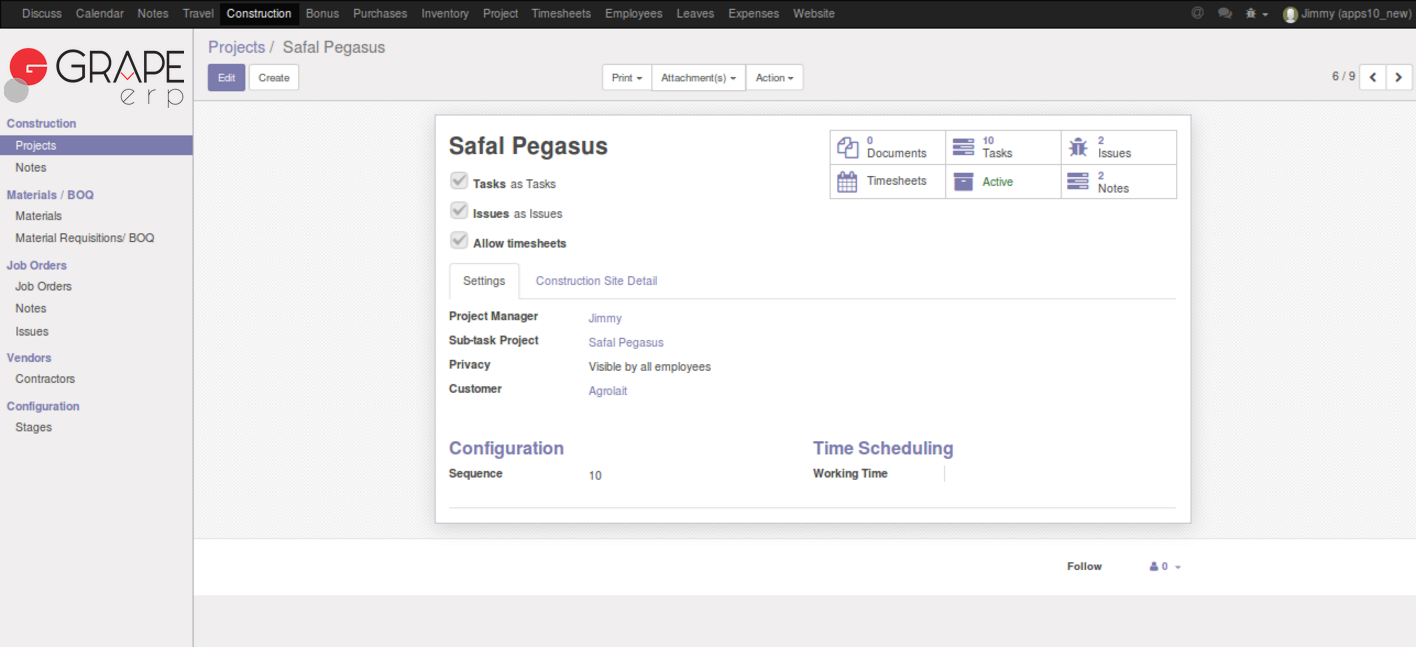Open the Documents stat button icon
This screenshot has width=1416, height=663.
848,148
